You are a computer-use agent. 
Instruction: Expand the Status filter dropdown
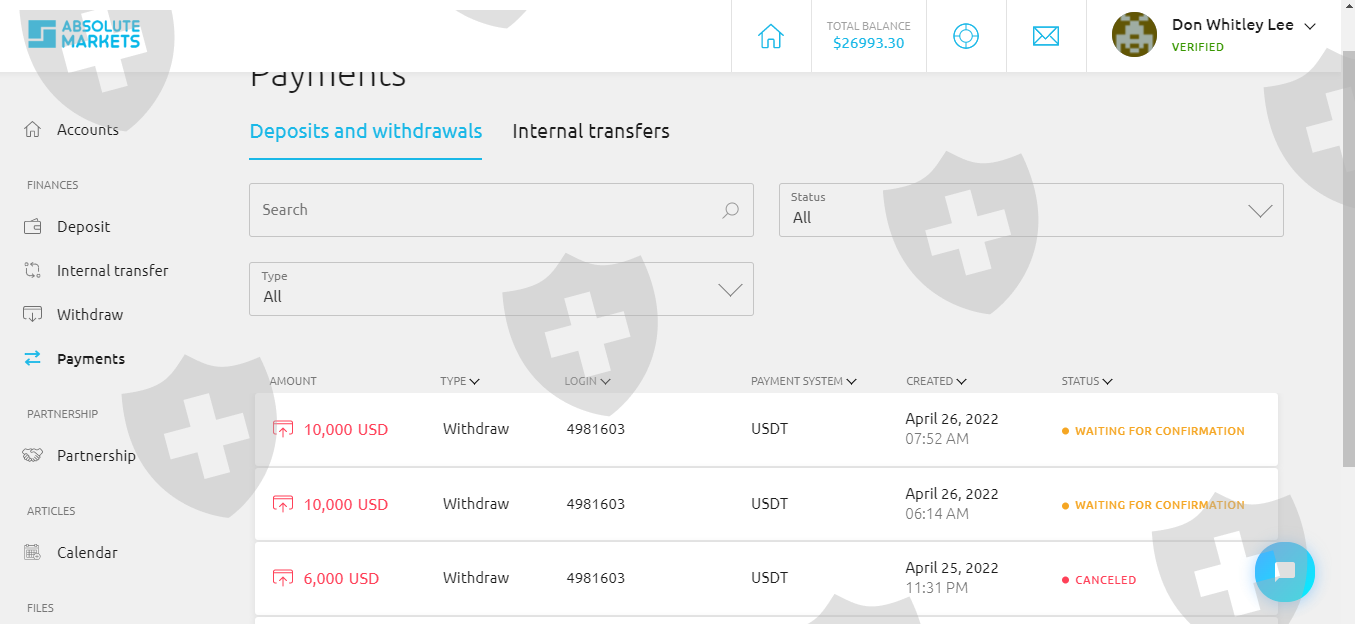click(1031, 210)
